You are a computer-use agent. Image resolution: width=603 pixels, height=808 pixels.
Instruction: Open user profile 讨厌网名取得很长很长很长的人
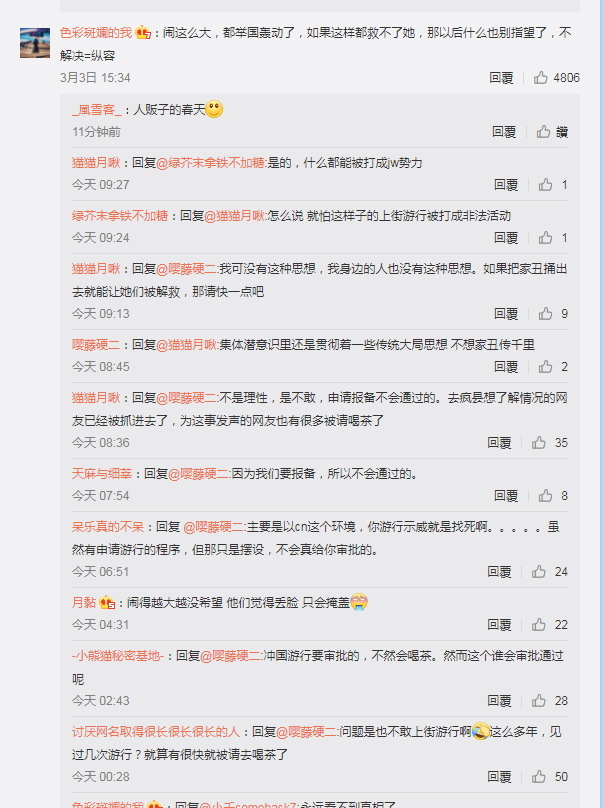[156, 732]
